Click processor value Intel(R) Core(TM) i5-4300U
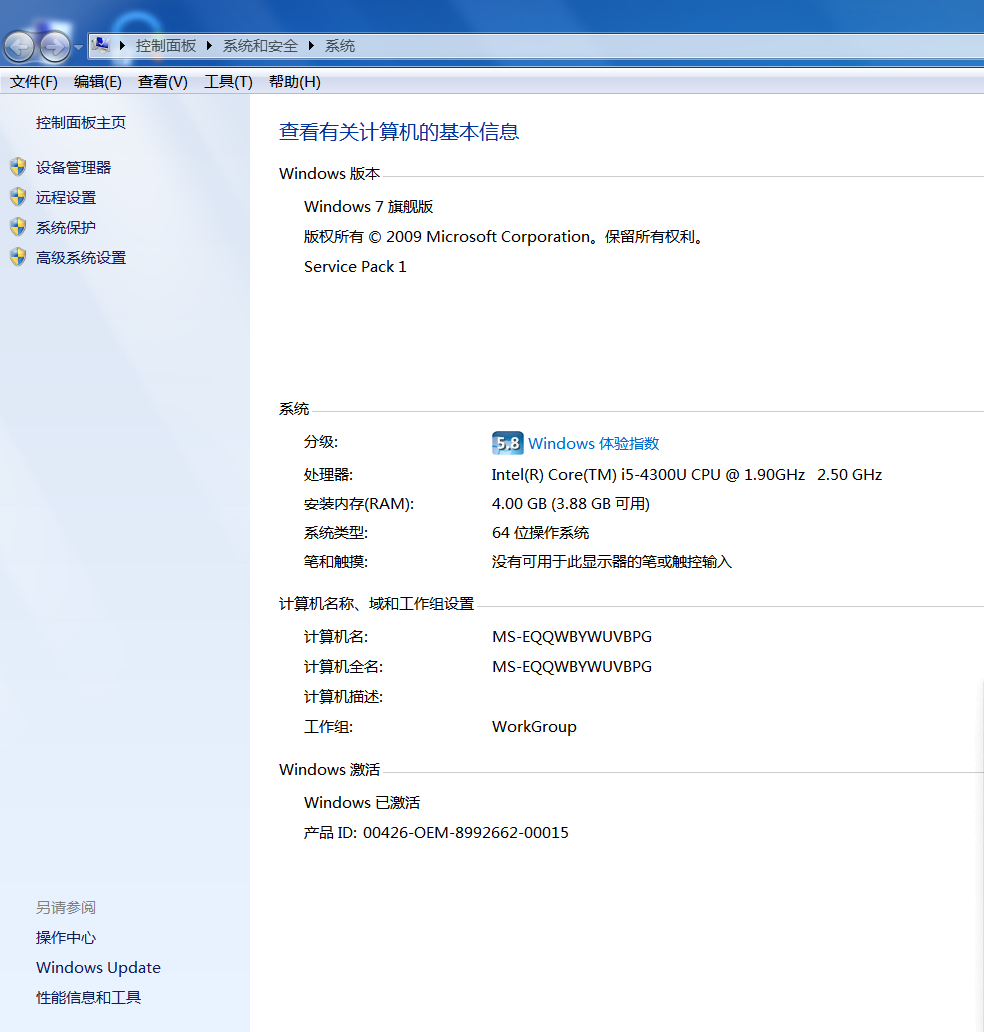 coord(686,475)
